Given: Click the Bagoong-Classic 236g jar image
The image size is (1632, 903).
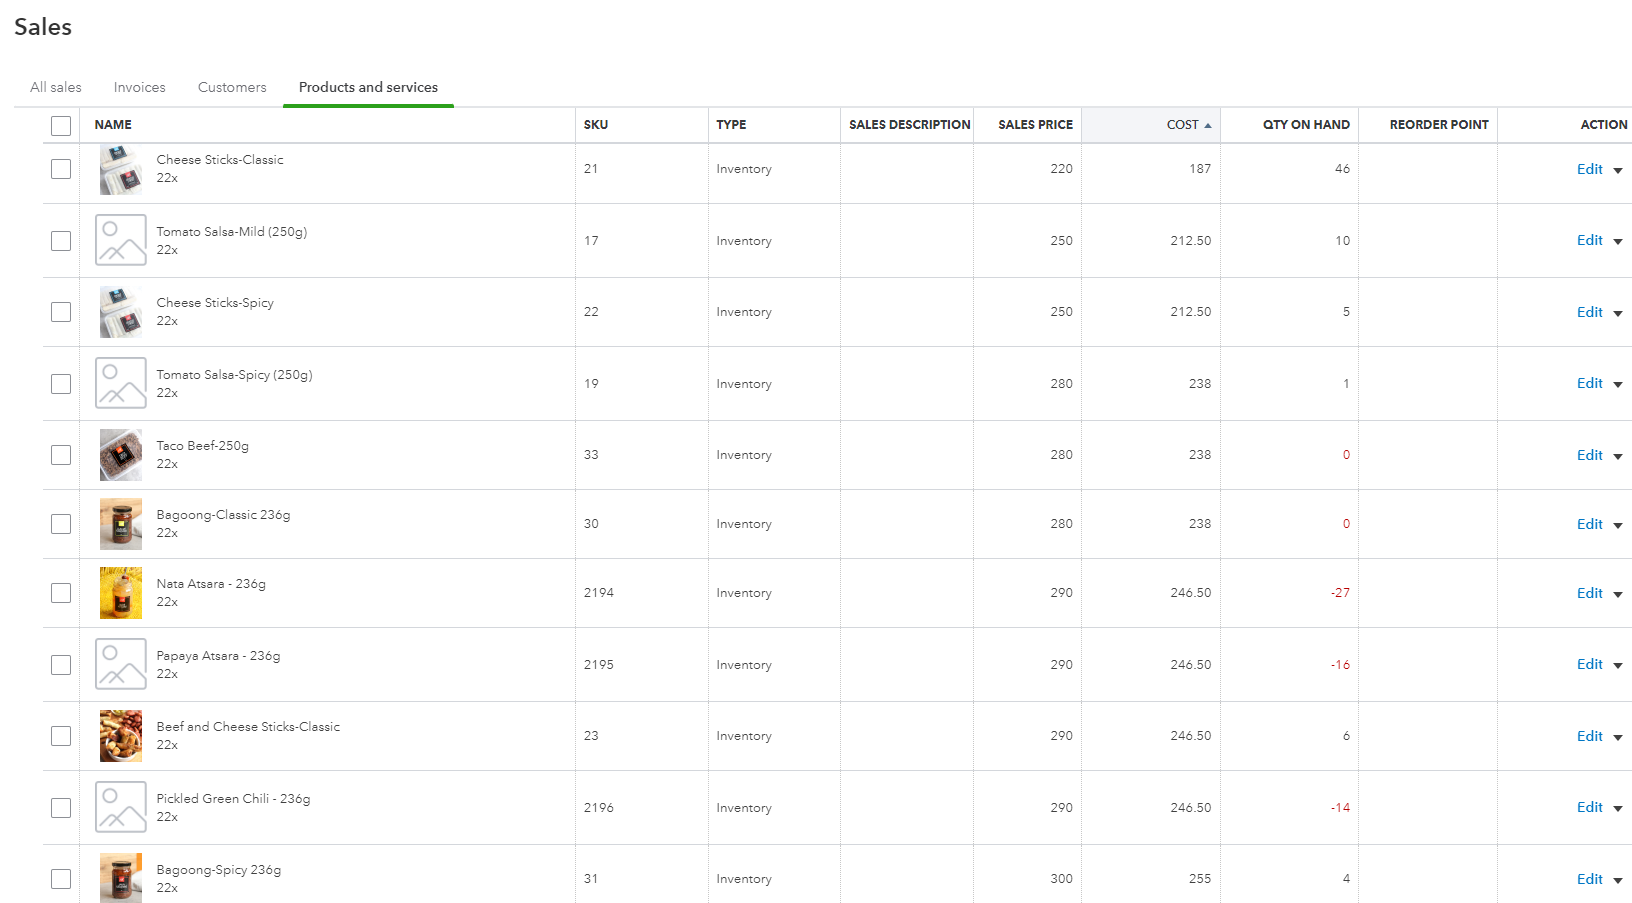Looking at the screenshot, I should click(120, 524).
